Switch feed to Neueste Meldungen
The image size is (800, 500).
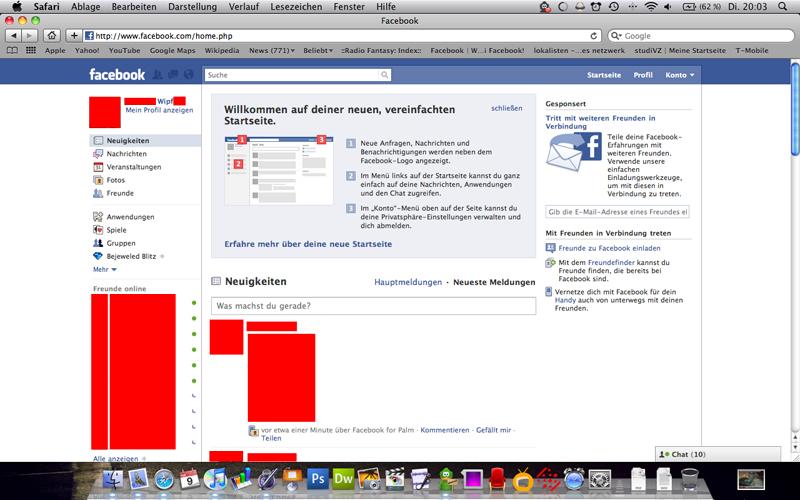[494, 282]
